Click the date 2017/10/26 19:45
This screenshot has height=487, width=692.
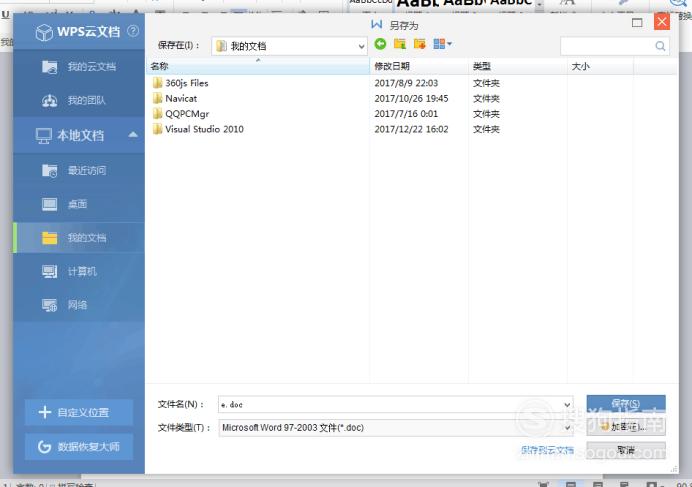411,98
